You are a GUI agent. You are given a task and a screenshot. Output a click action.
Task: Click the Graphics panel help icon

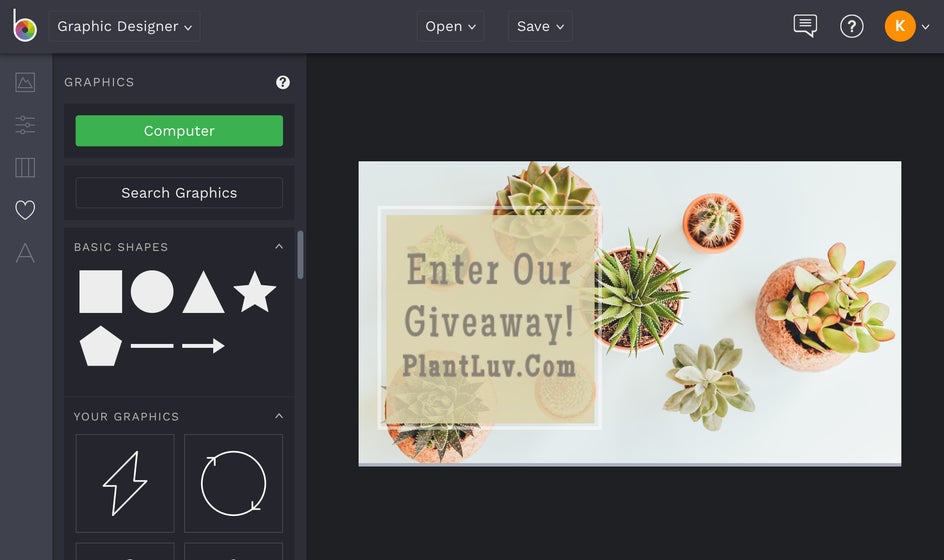point(282,82)
